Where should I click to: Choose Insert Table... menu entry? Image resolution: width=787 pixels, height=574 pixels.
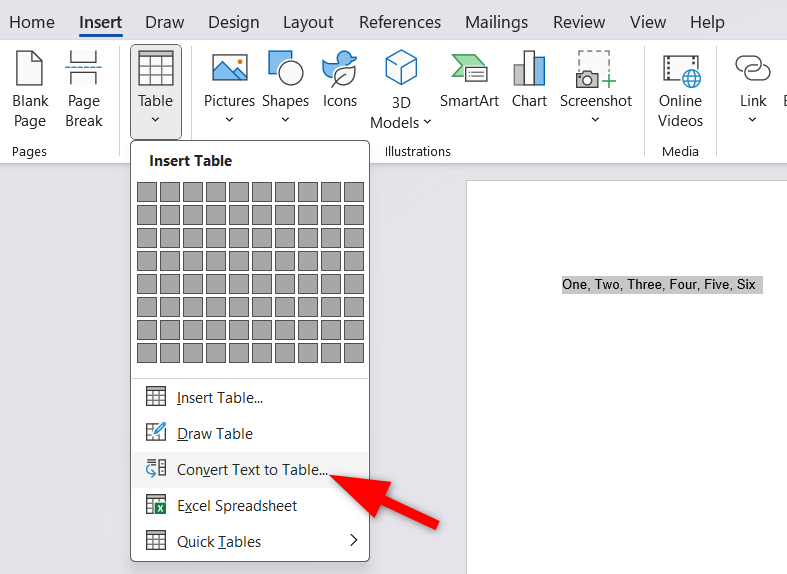pos(250,397)
